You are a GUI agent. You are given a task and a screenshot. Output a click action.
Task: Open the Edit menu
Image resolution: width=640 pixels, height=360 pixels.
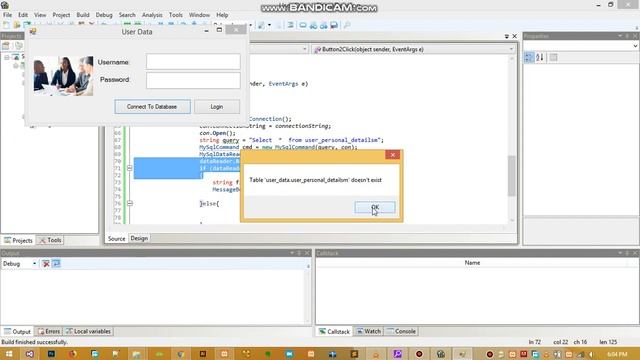[x=23, y=15]
